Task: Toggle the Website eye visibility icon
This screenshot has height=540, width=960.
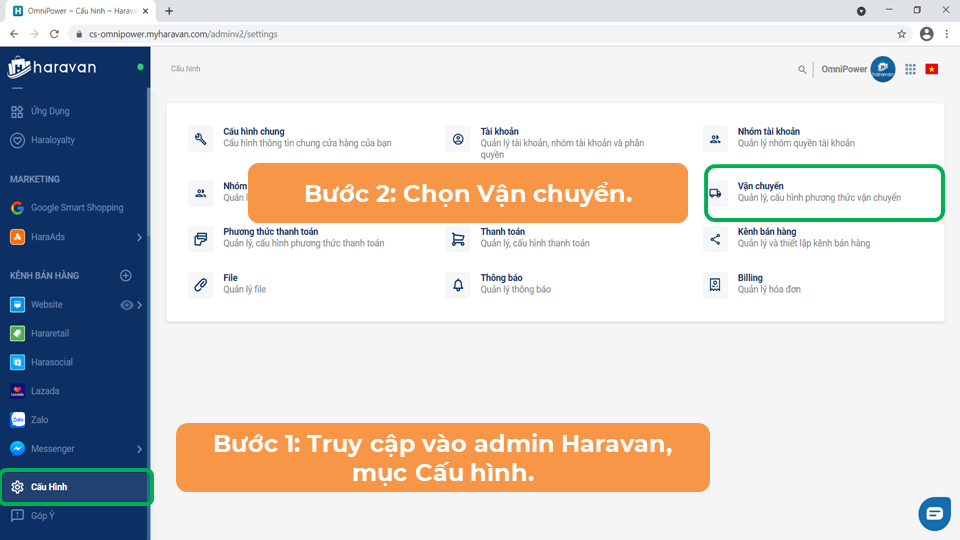Action: [127, 305]
